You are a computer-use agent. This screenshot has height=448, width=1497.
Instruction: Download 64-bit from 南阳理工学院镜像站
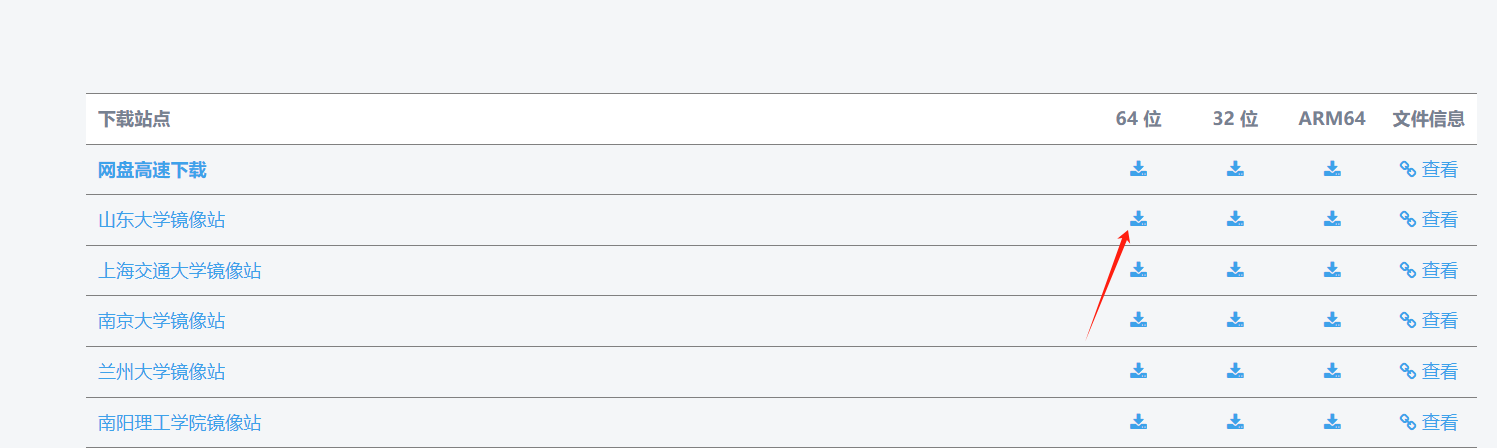(x=1138, y=422)
